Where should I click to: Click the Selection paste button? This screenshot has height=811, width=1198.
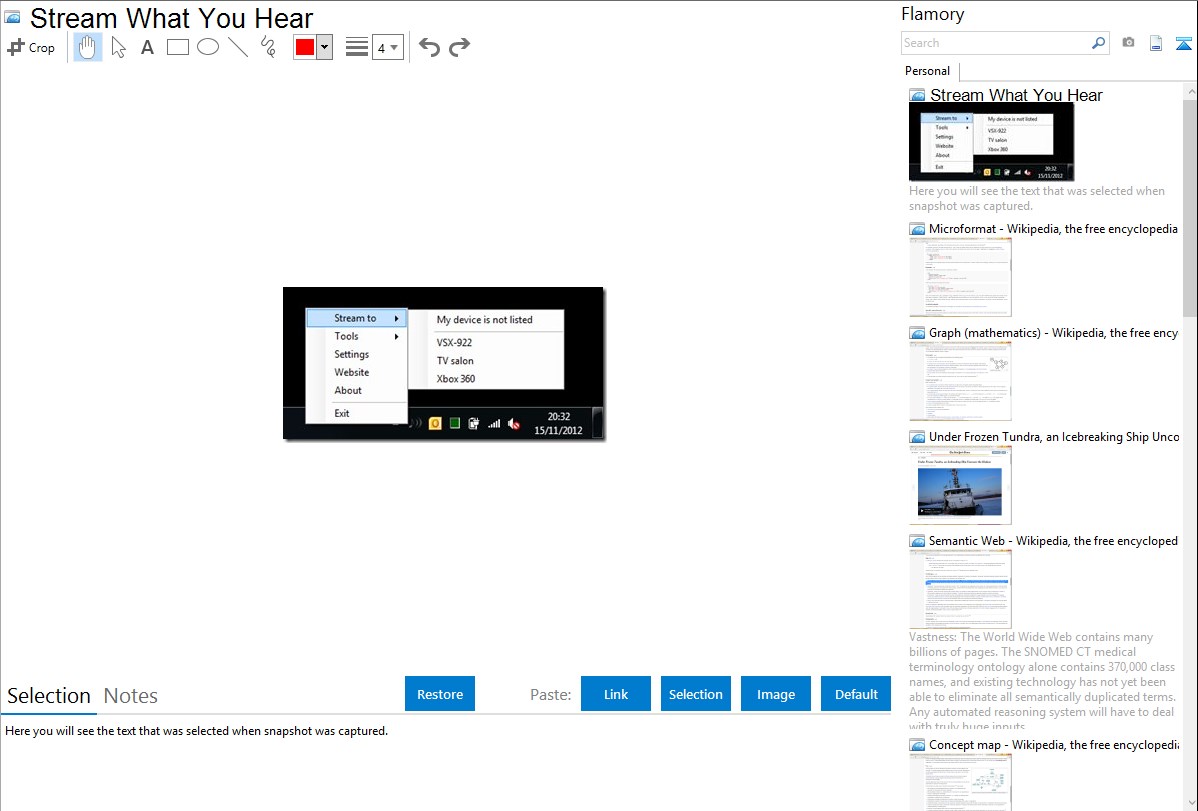[696, 694]
